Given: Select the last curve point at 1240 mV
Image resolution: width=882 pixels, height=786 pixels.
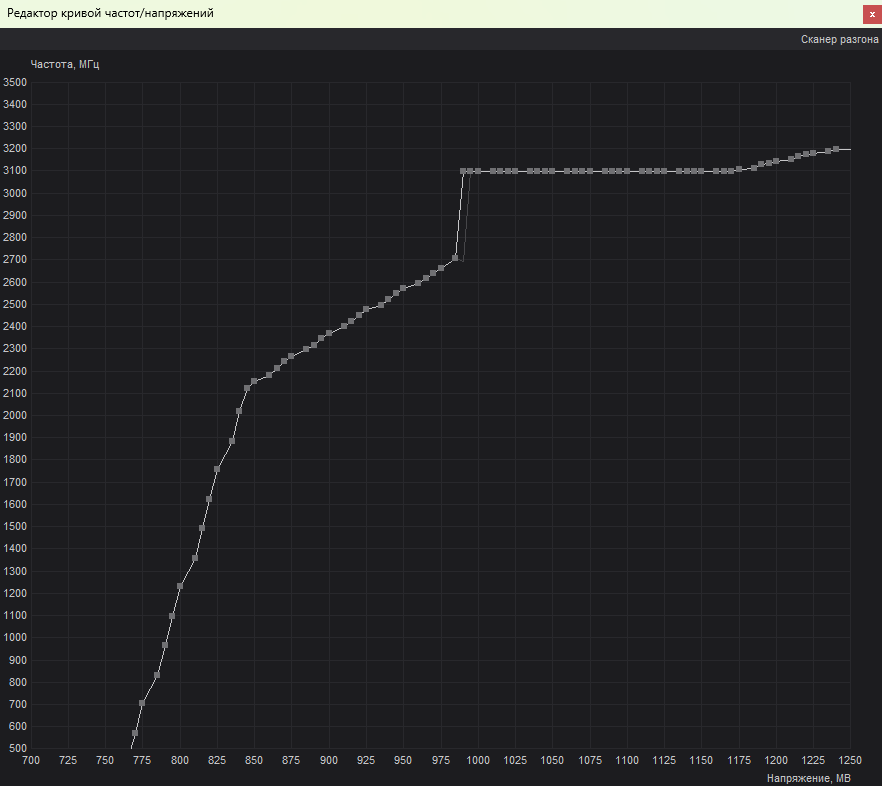Looking at the screenshot, I should [x=836, y=149].
